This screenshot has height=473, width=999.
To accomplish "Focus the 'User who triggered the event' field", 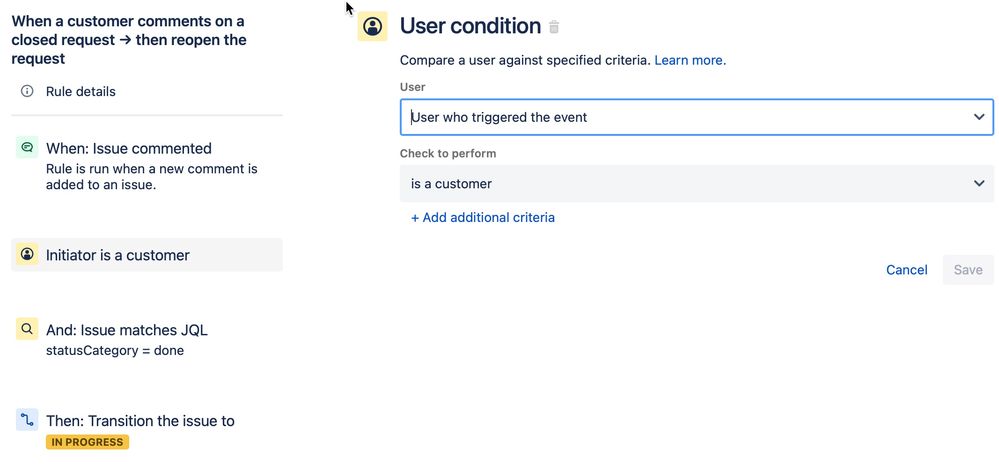I will pos(697,117).
